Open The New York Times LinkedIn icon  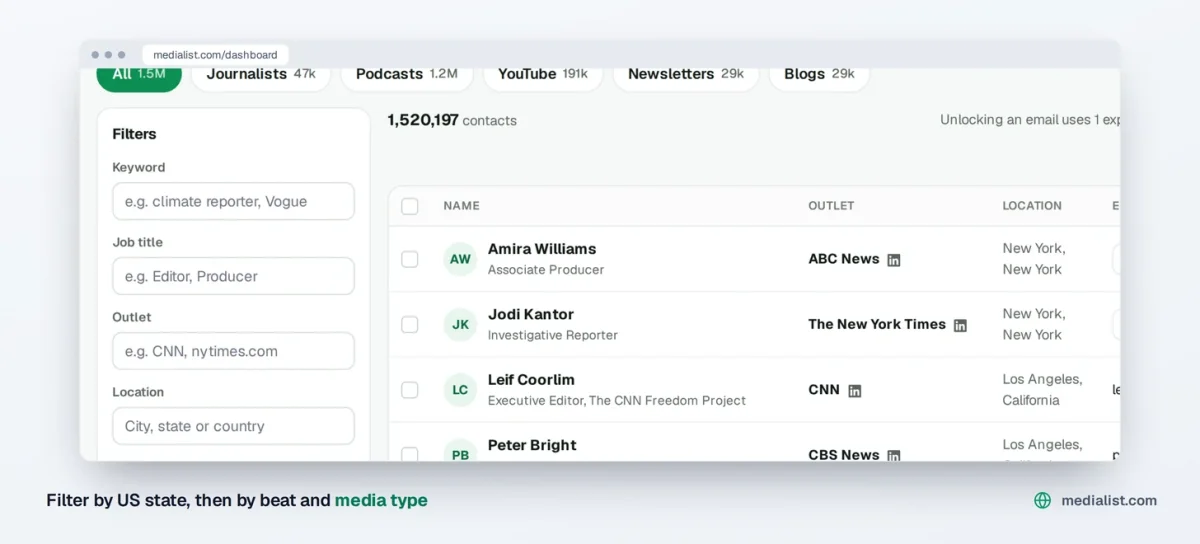click(x=960, y=325)
